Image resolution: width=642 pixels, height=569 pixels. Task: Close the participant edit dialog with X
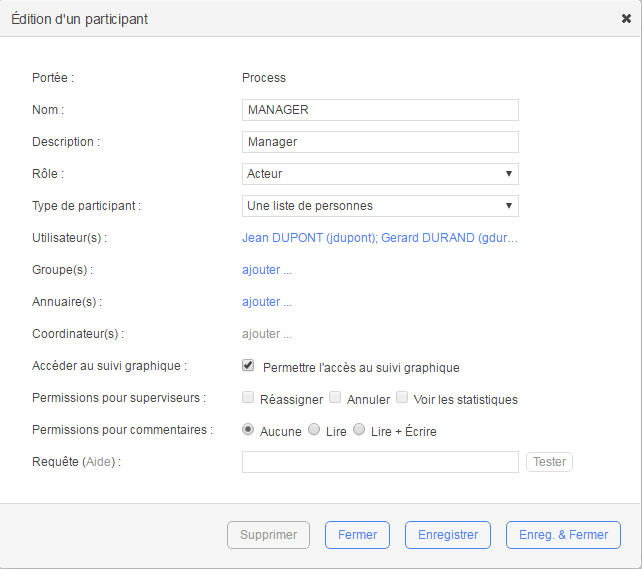(626, 18)
